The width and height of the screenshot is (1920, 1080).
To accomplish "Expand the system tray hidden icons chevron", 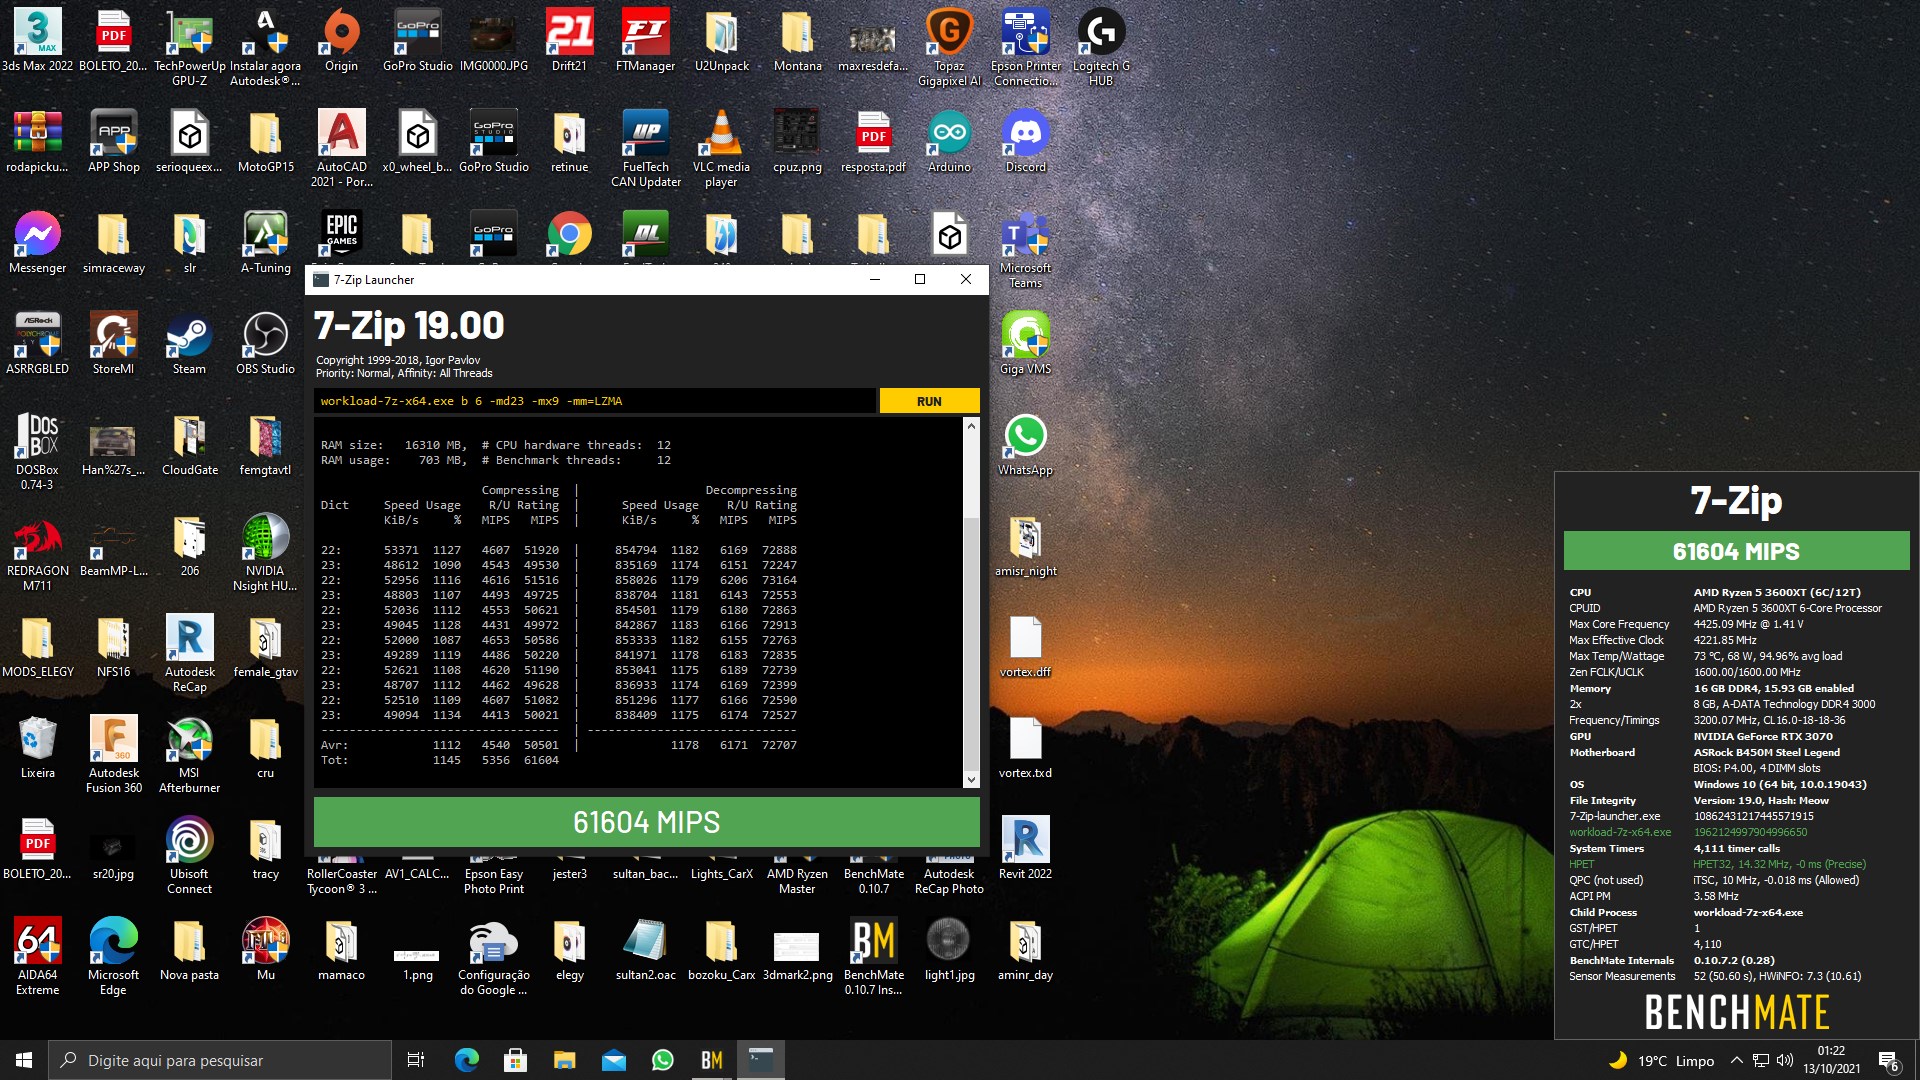I will tap(1737, 1060).
